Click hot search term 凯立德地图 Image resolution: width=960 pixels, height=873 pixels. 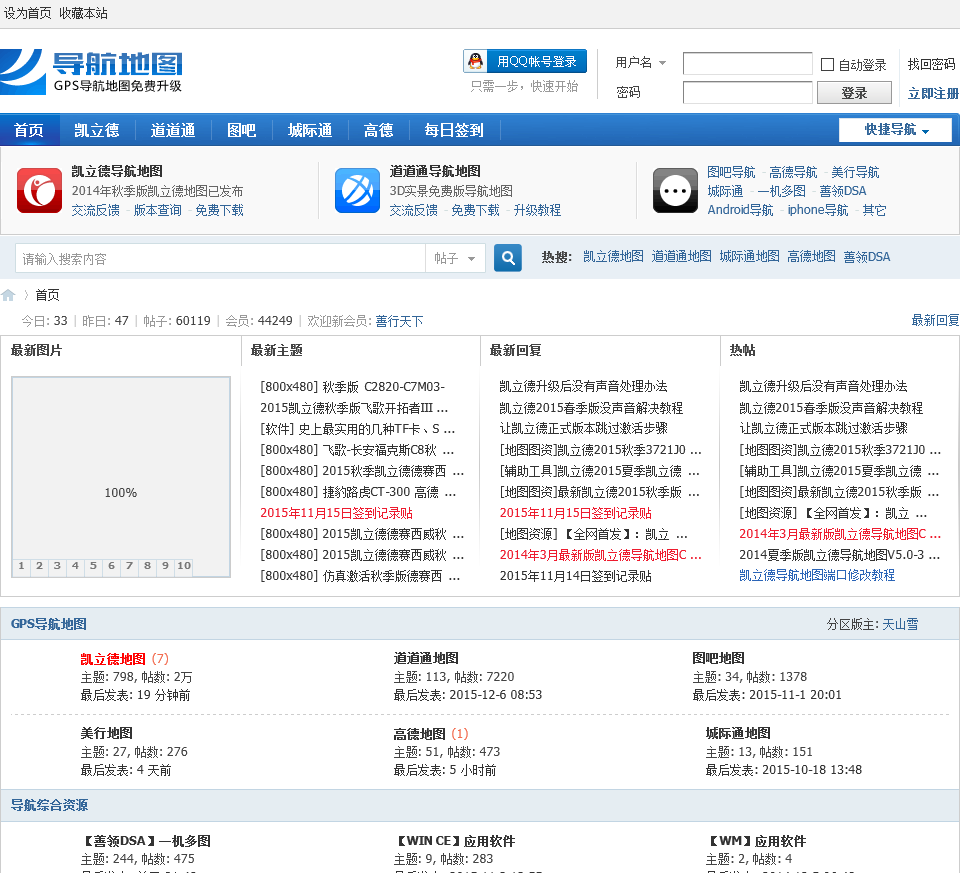pyautogui.click(x=613, y=256)
